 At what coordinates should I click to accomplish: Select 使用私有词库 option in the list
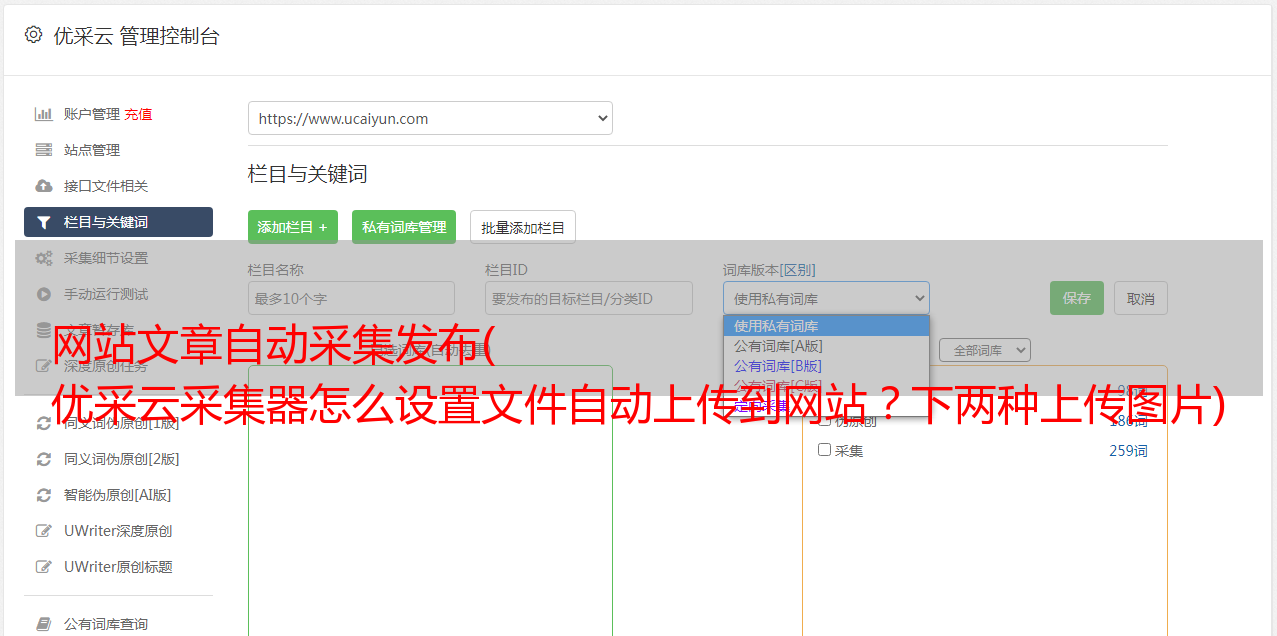pyautogui.click(x=826, y=325)
